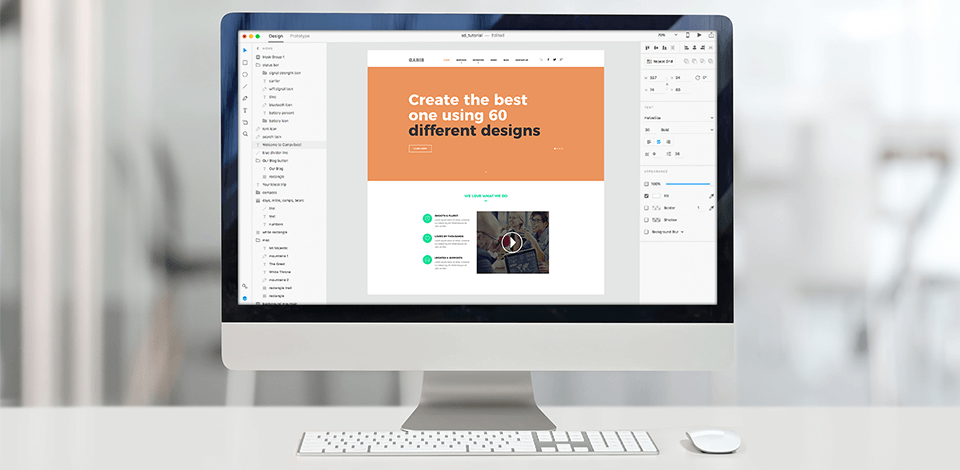Toggle the Fill checkbox
The height and width of the screenshot is (470, 960).
click(647, 196)
